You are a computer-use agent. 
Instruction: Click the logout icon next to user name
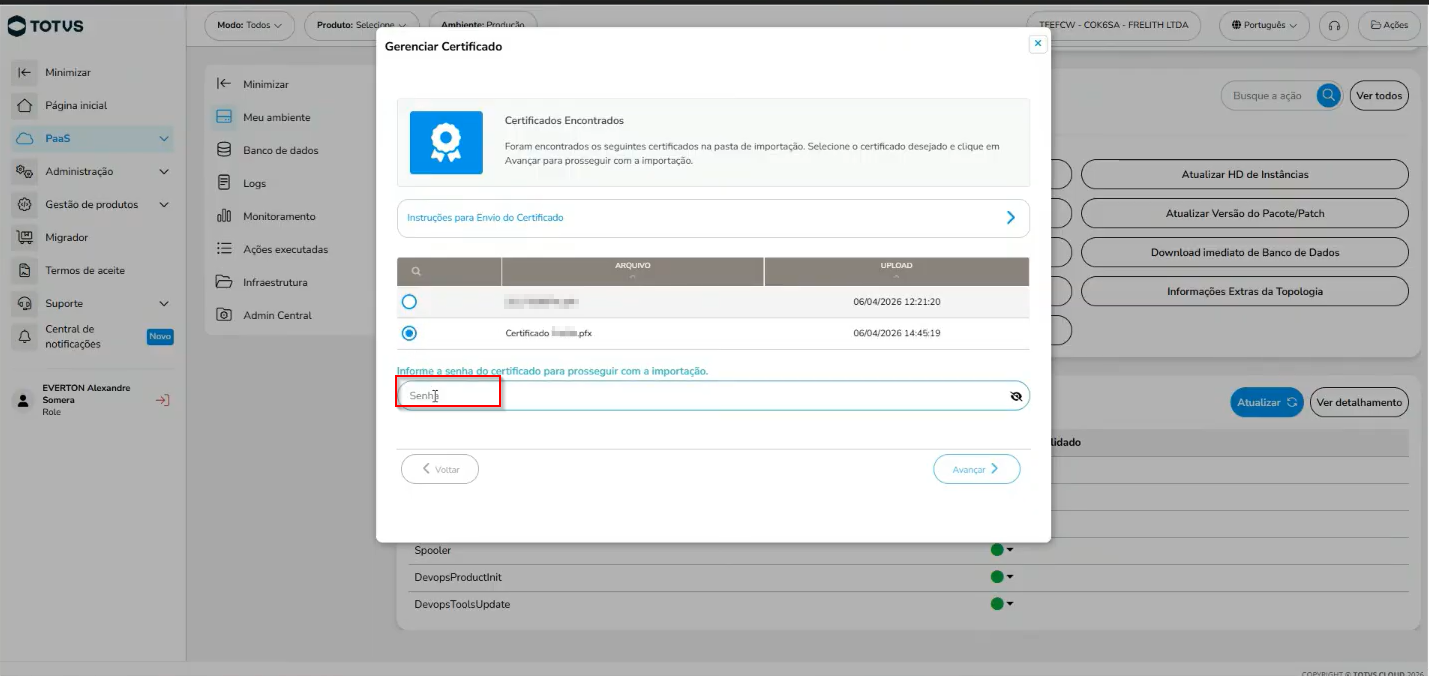point(162,400)
